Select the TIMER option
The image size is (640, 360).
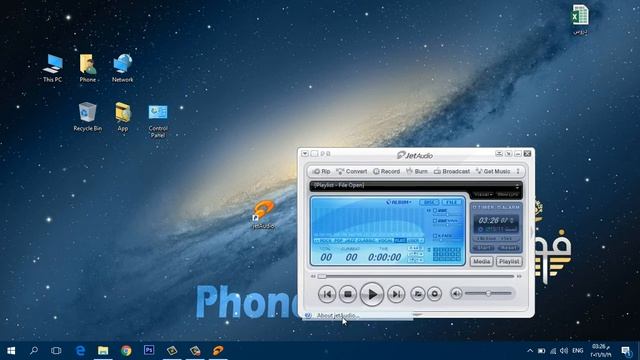483,207
